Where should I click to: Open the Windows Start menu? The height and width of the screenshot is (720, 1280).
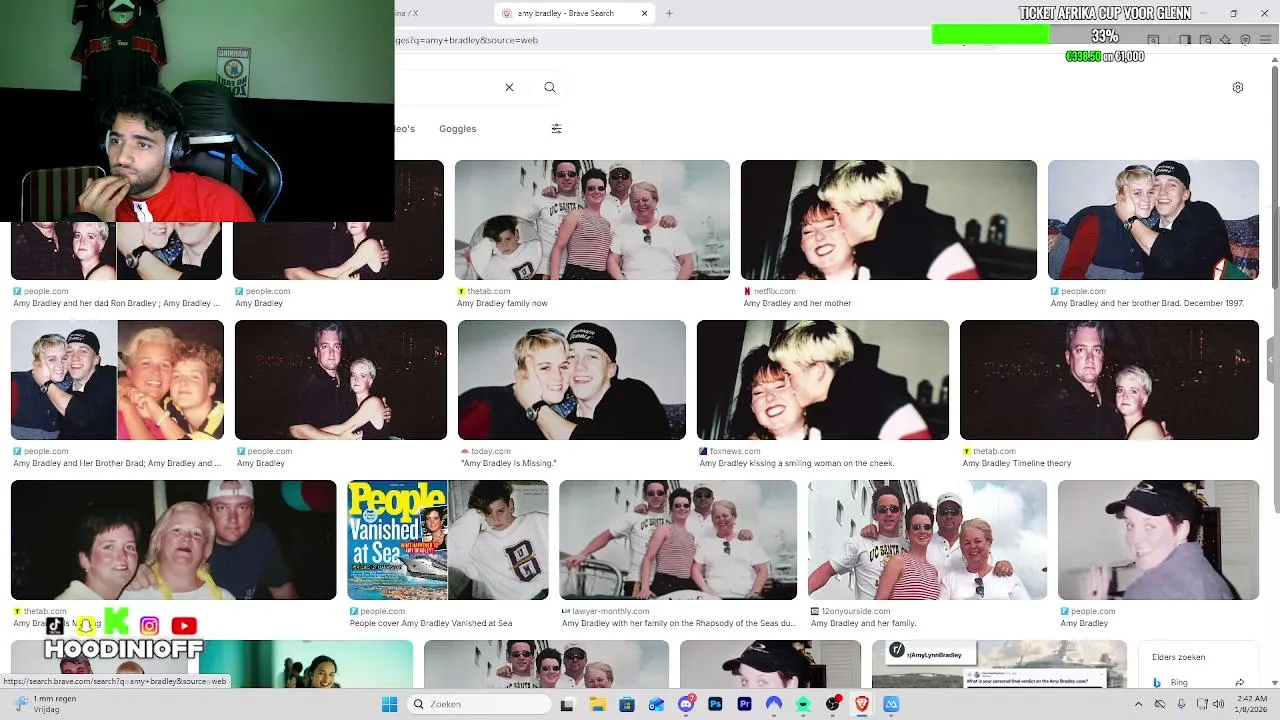coord(389,704)
